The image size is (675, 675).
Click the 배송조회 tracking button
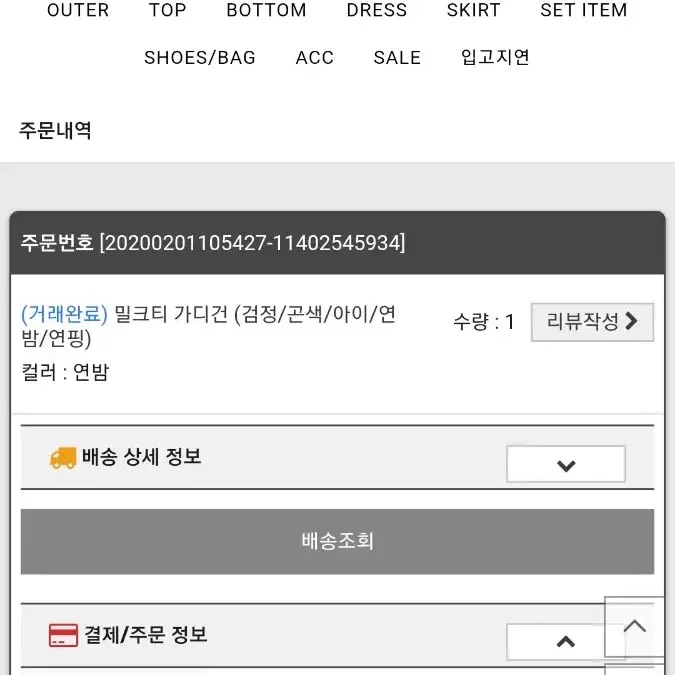[338, 542]
